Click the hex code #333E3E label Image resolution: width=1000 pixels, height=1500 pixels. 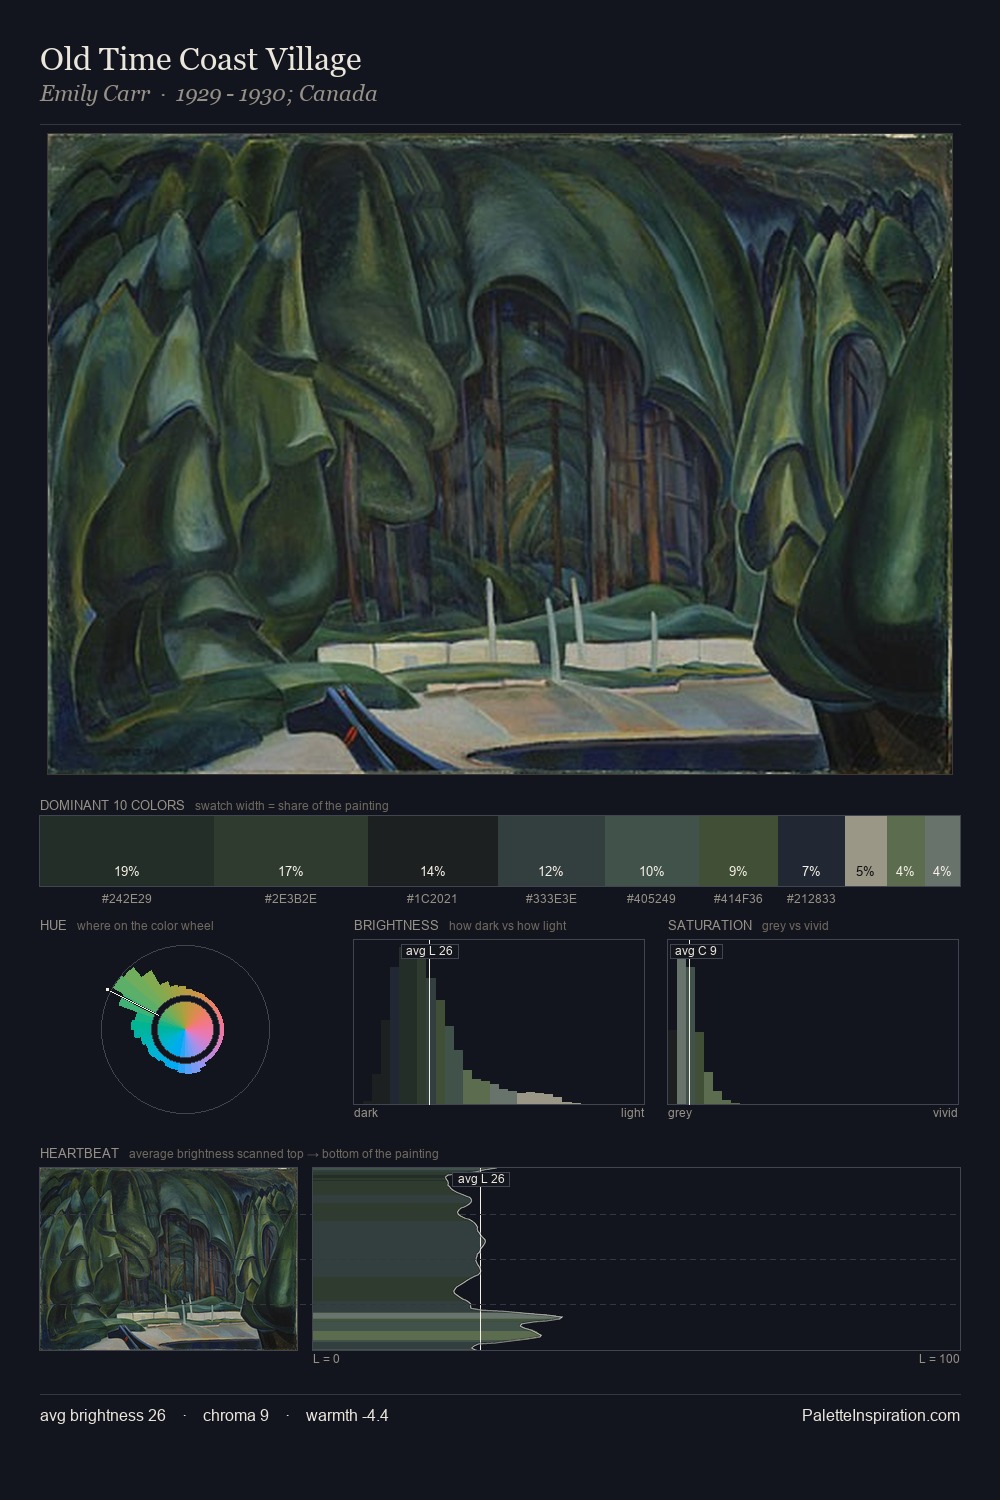[x=551, y=899]
